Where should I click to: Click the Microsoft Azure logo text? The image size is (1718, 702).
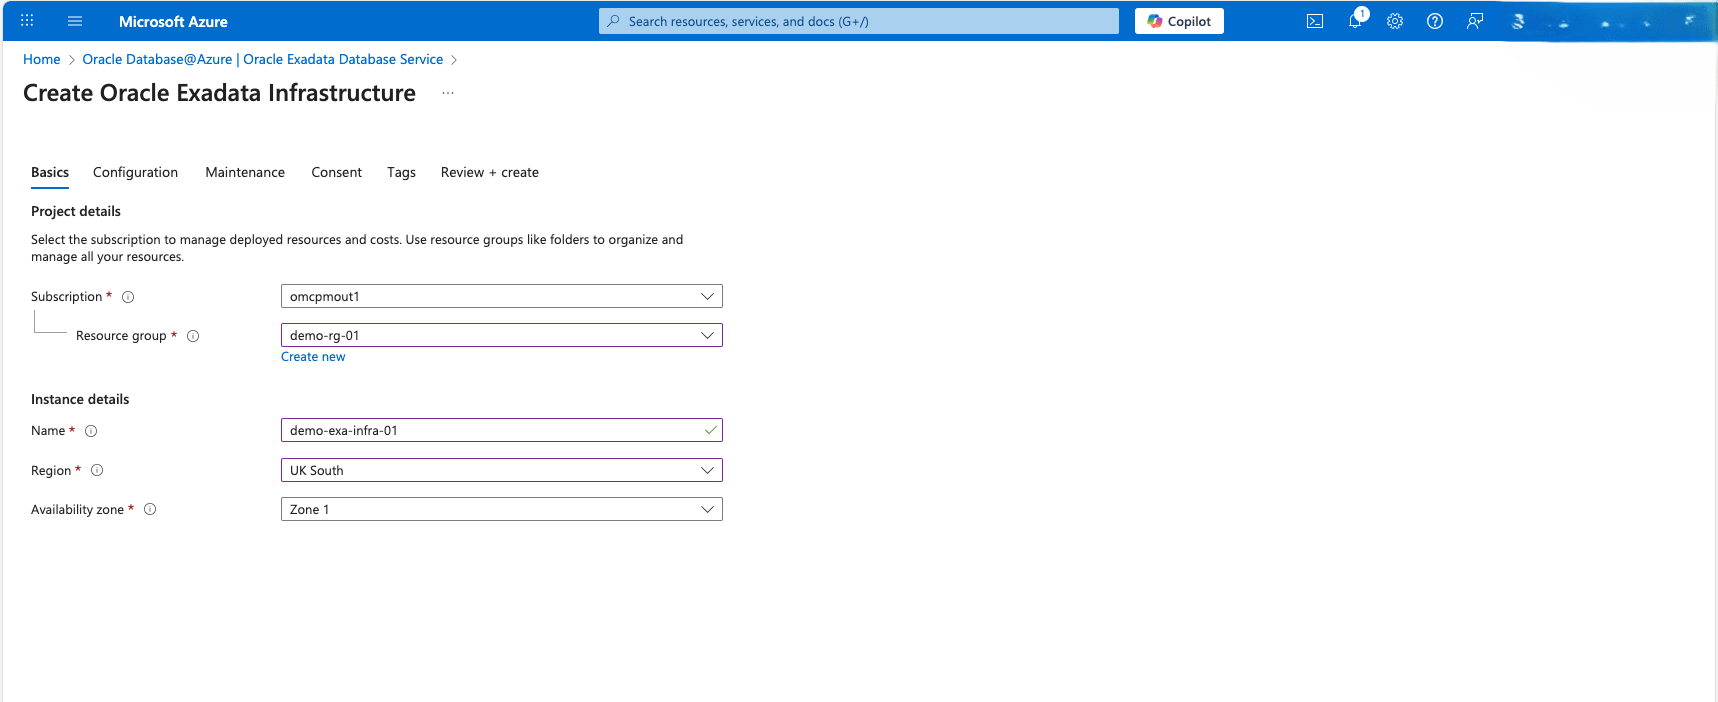[x=173, y=21]
